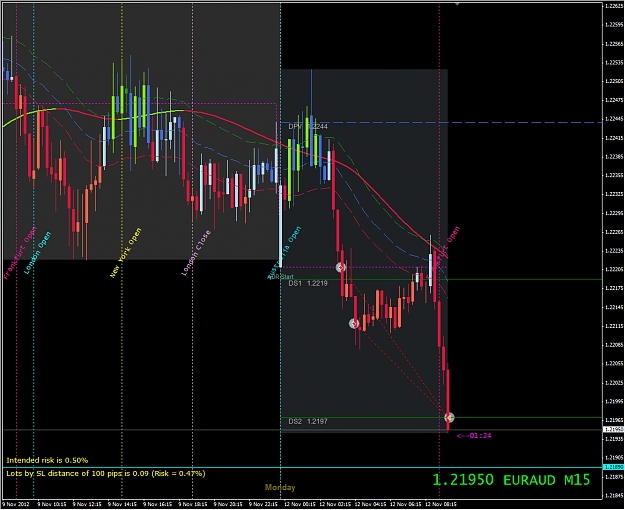Select the trade marker circle on the dotted magenta line

click(x=340, y=268)
